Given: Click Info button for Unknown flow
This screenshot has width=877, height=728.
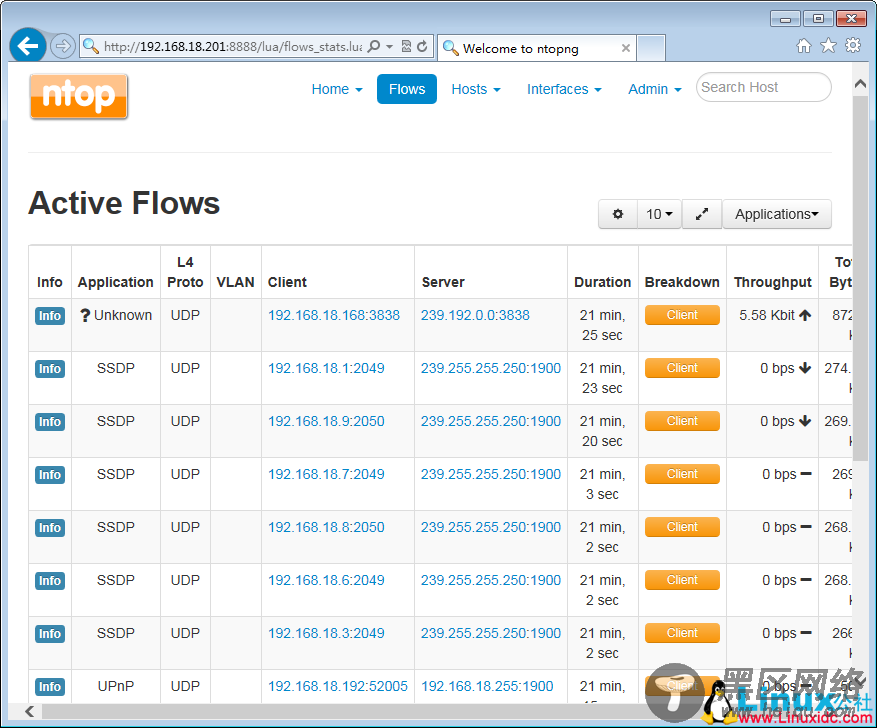Looking at the screenshot, I should [x=50, y=316].
